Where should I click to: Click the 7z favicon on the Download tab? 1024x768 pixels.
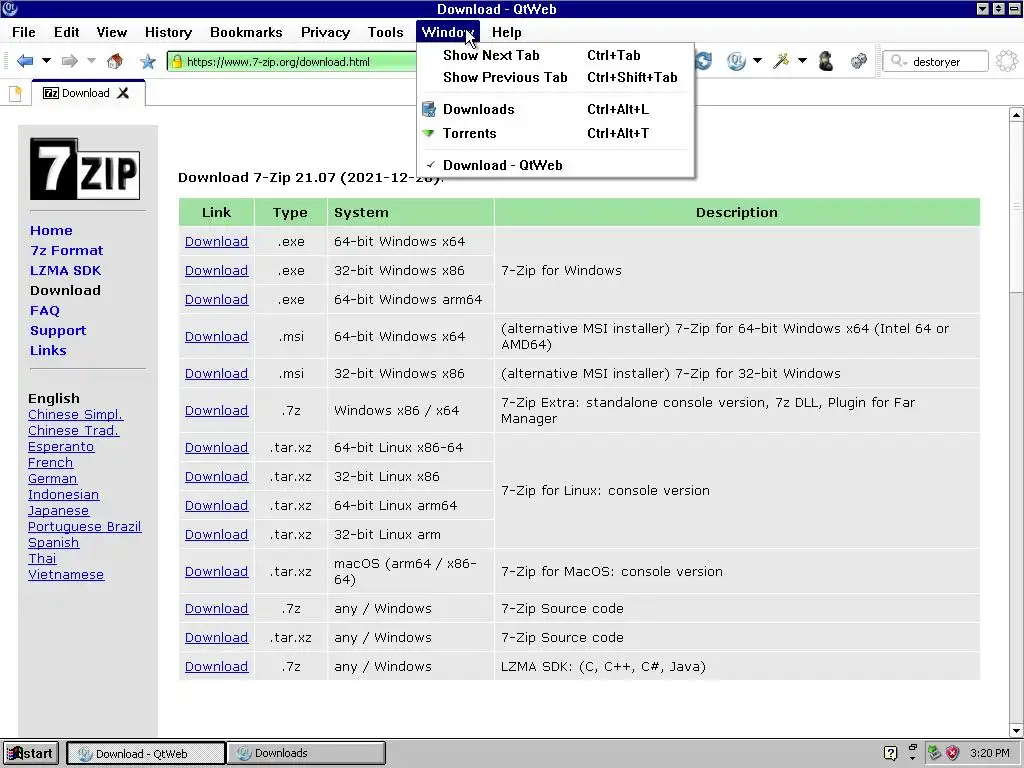(x=50, y=93)
